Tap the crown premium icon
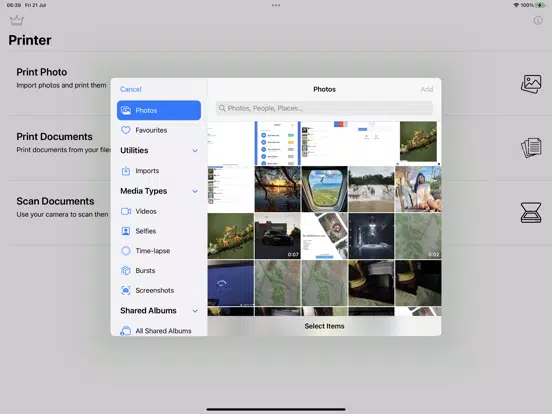The image size is (552, 414). (x=17, y=21)
